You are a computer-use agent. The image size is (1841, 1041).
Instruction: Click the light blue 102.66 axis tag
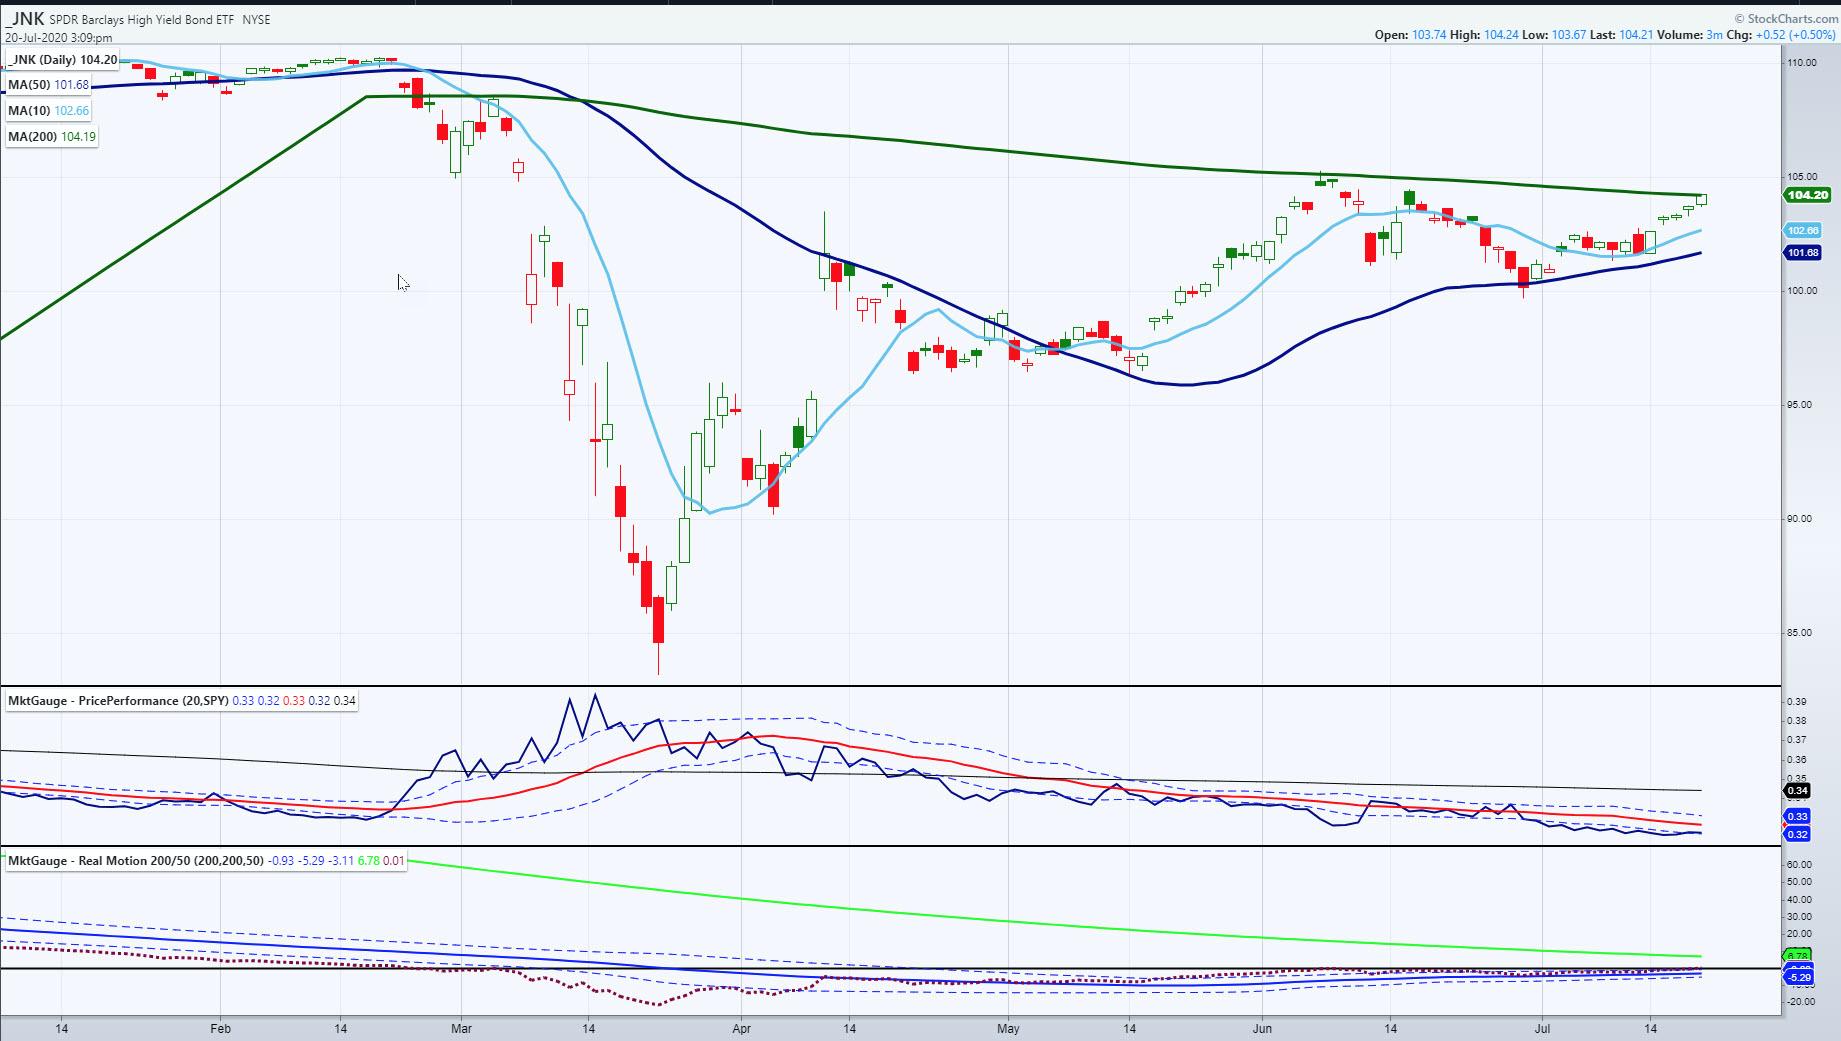[1802, 231]
